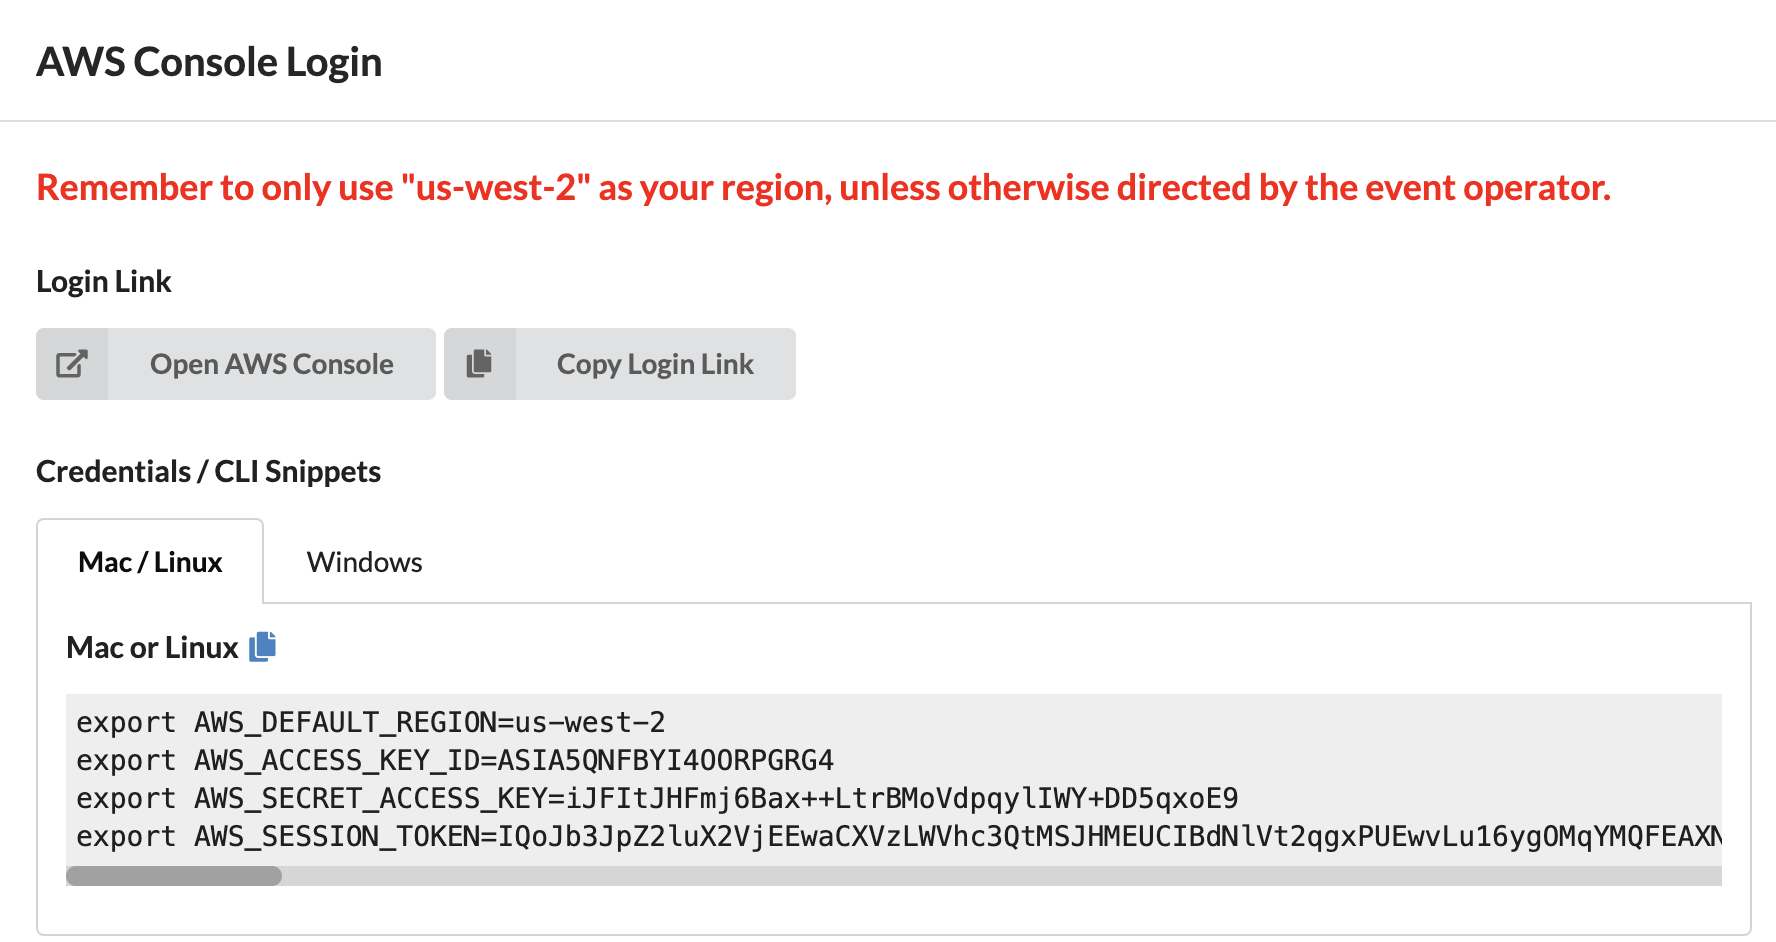The width and height of the screenshot is (1776, 942).
Task: Click the Mac or Linux subheading text
Action: pyautogui.click(x=152, y=648)
